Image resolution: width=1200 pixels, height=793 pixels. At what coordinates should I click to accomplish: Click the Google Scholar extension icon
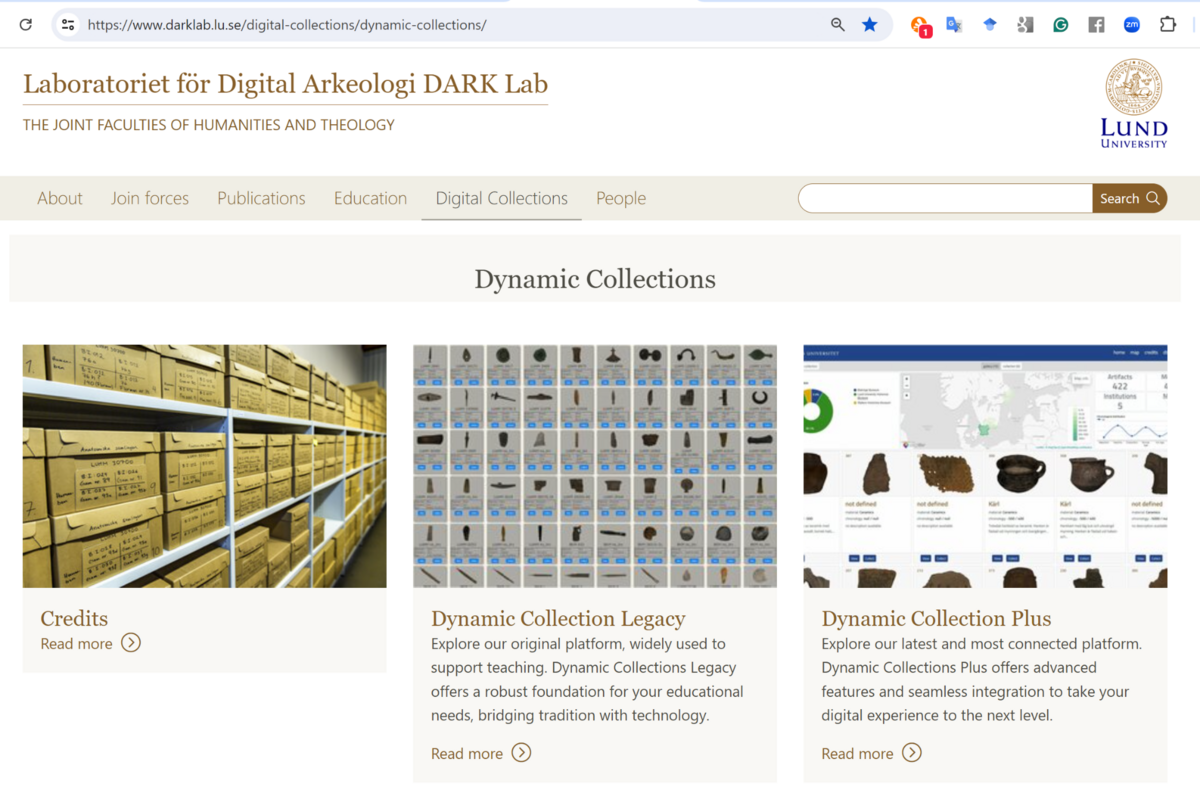1024,24
